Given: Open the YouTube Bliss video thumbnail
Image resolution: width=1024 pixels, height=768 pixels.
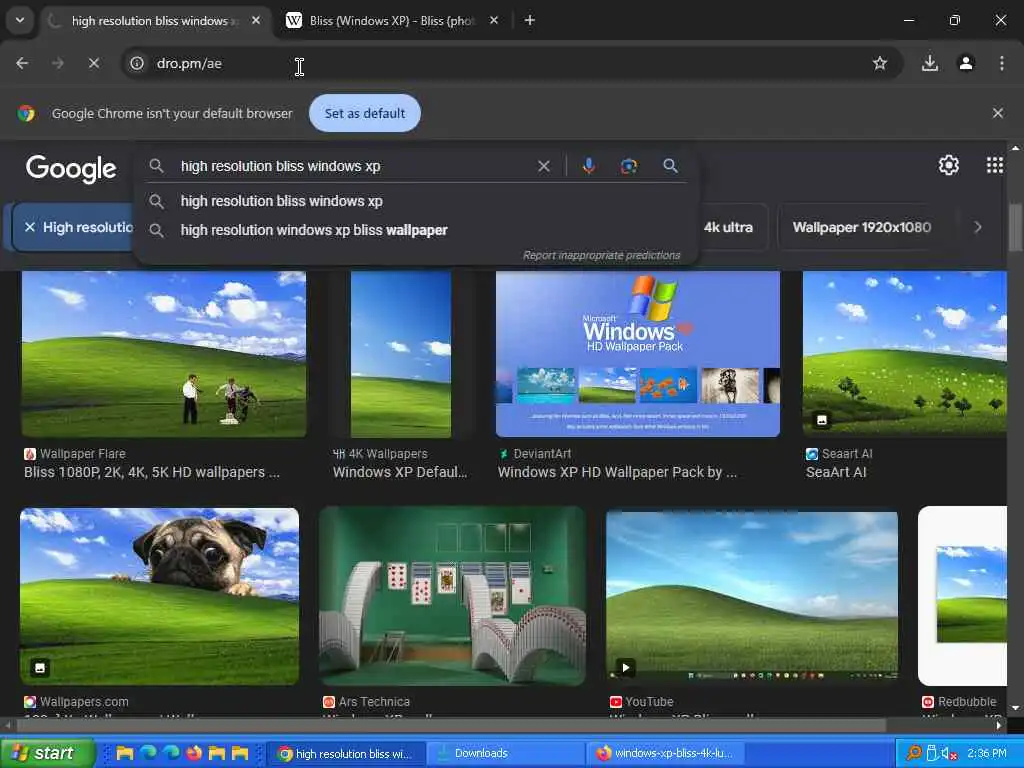Looking at the screenshot, I should tap(752, 596).
